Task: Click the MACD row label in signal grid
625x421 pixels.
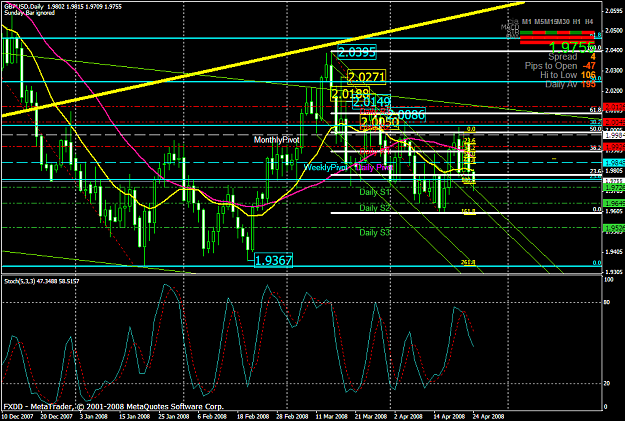Action: tap(510, 27)
